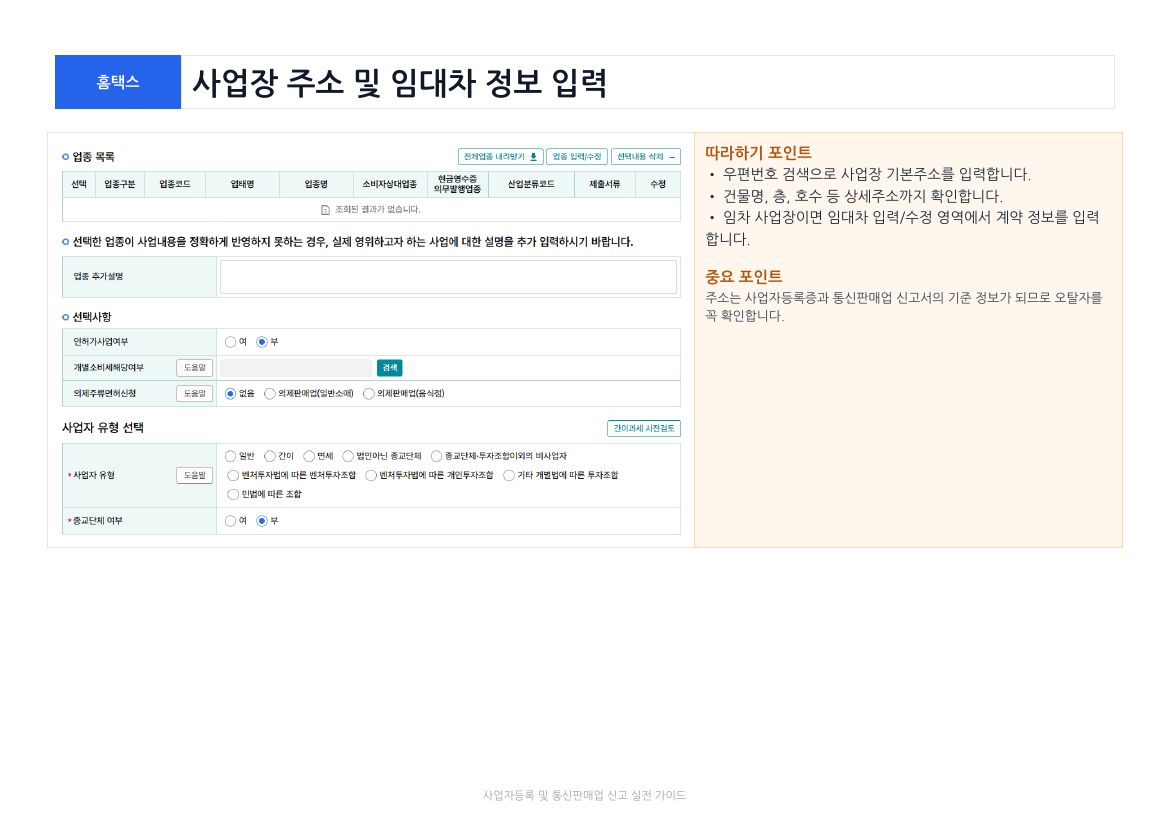Click the 선택사항 section heading

point(91,317)
